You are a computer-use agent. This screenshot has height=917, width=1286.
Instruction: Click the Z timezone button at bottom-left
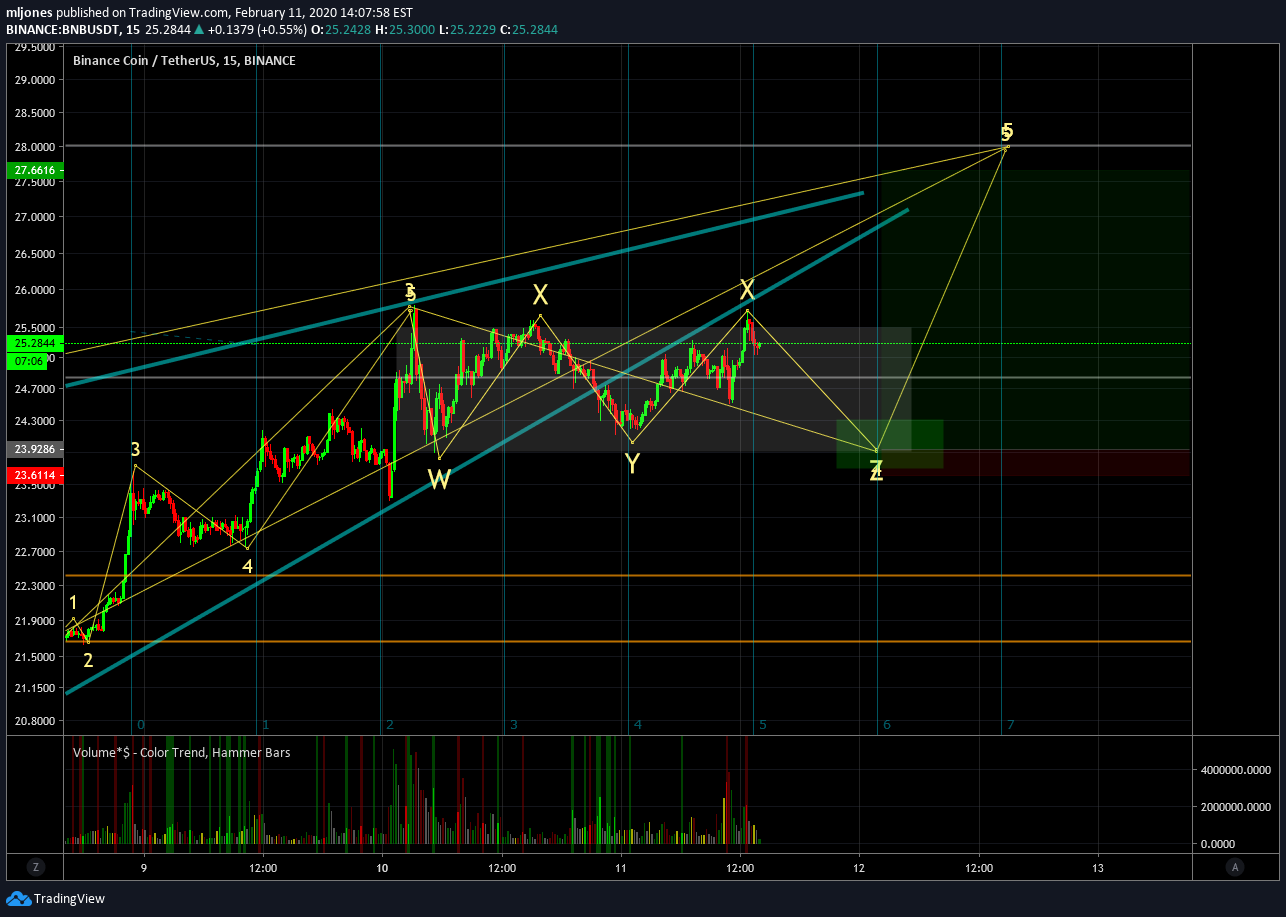click(35, 867)
